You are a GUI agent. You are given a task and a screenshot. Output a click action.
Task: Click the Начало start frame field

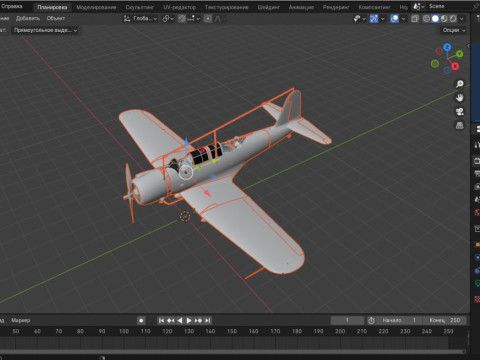tap(399, 320)
